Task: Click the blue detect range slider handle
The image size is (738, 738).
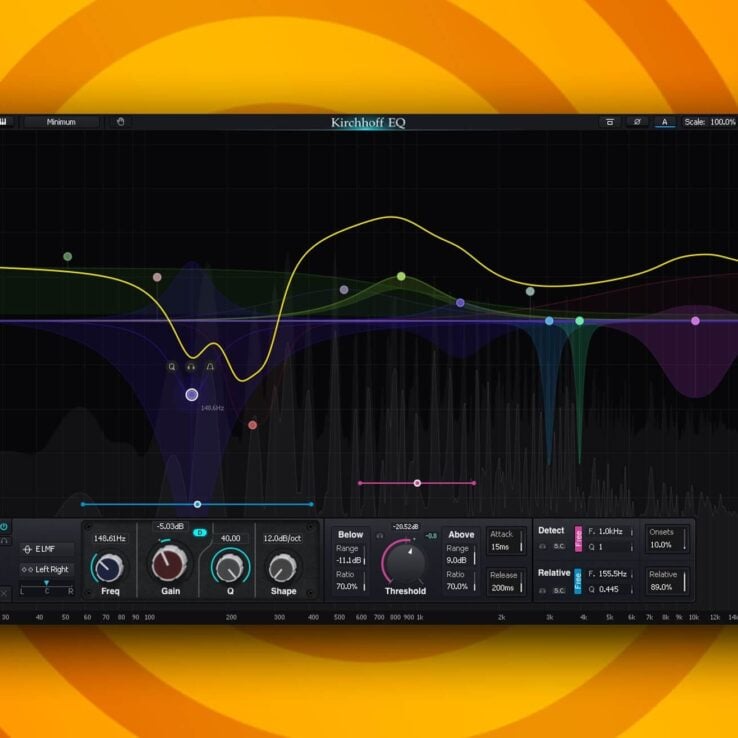Action: 198,504
